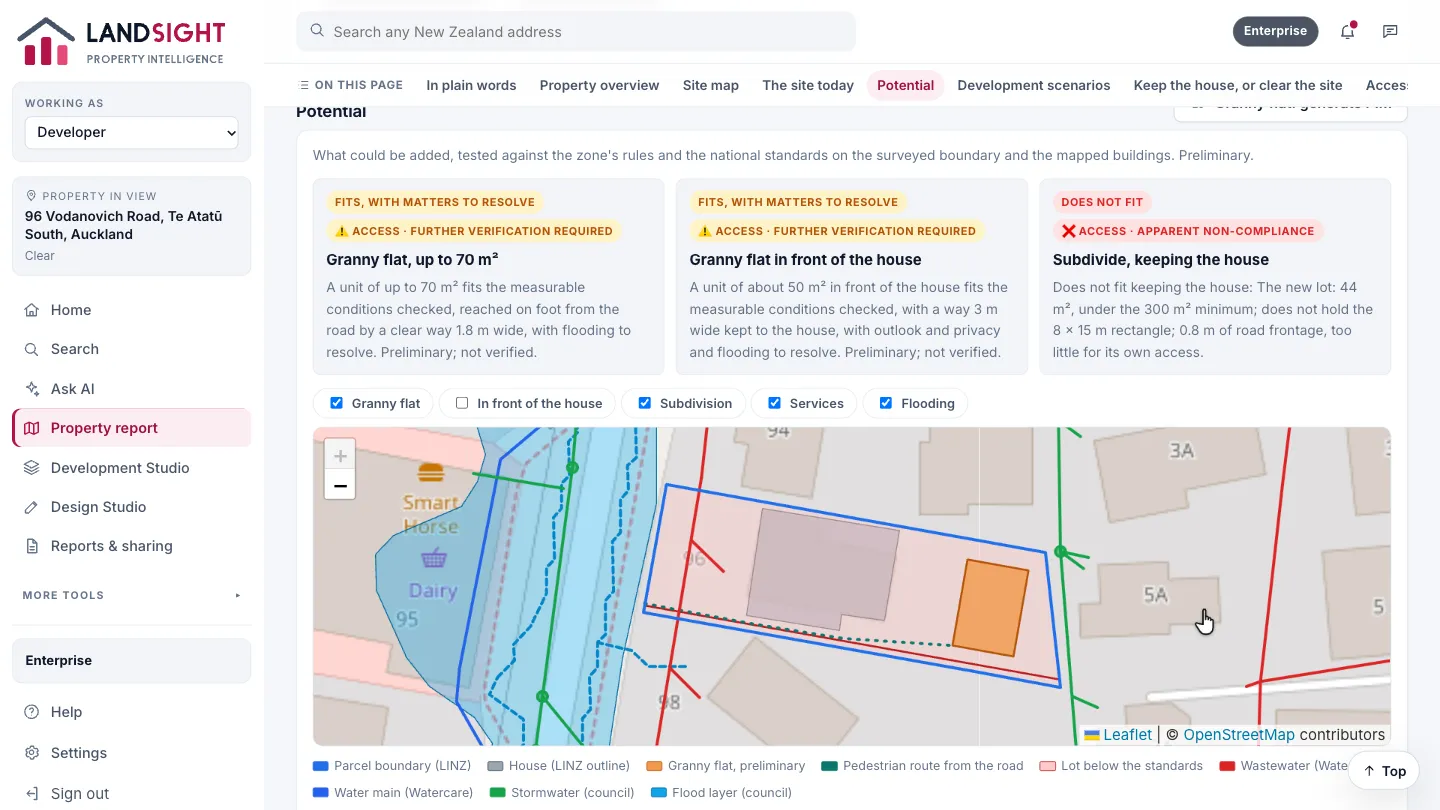Screen dimensions: 1440x810
Task: Jump to Property overview section
Action: tap(600, 85)
